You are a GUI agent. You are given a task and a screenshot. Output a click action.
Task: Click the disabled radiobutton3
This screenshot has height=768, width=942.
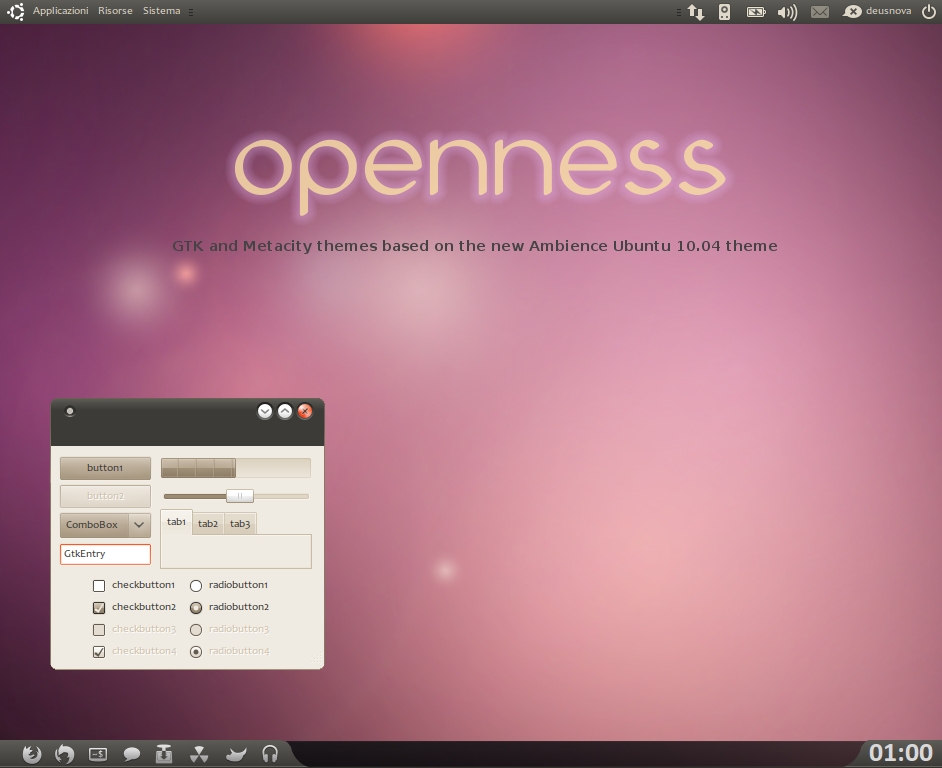196,630
